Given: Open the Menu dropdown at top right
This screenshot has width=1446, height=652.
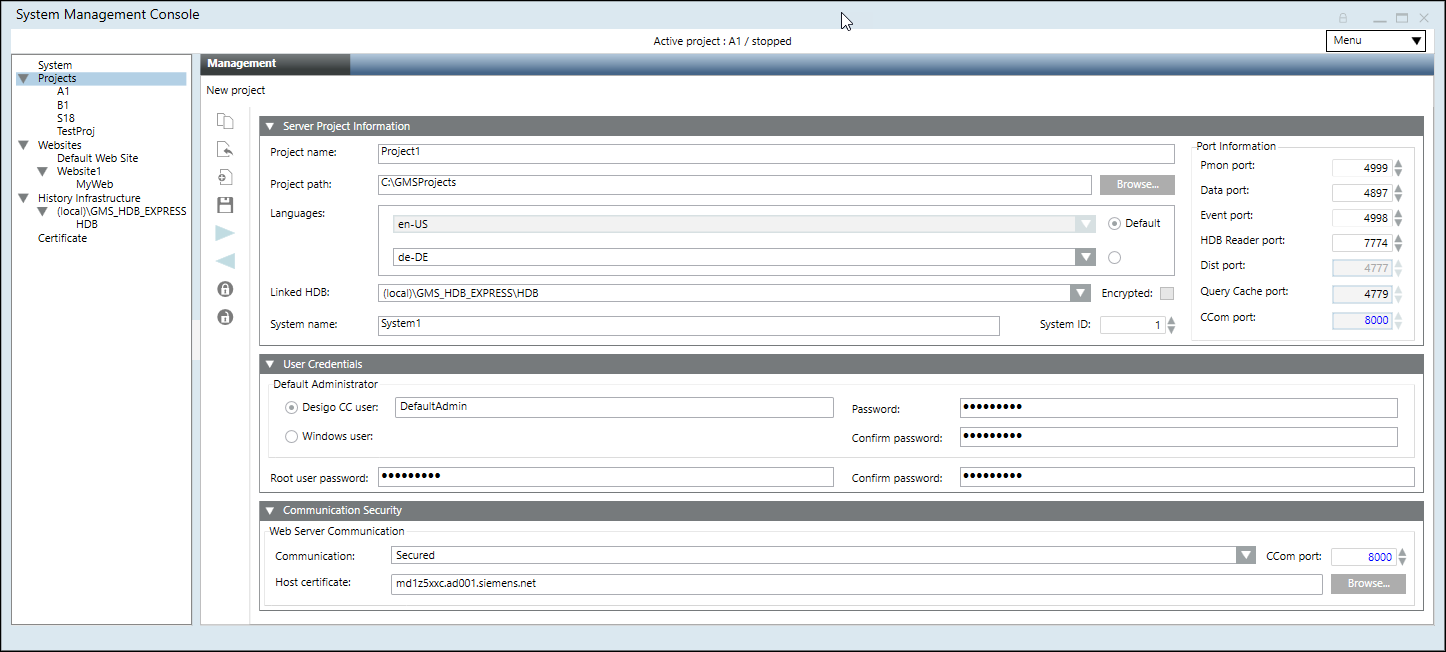Looking at the screenshot, I should (x=1376, y=41).
